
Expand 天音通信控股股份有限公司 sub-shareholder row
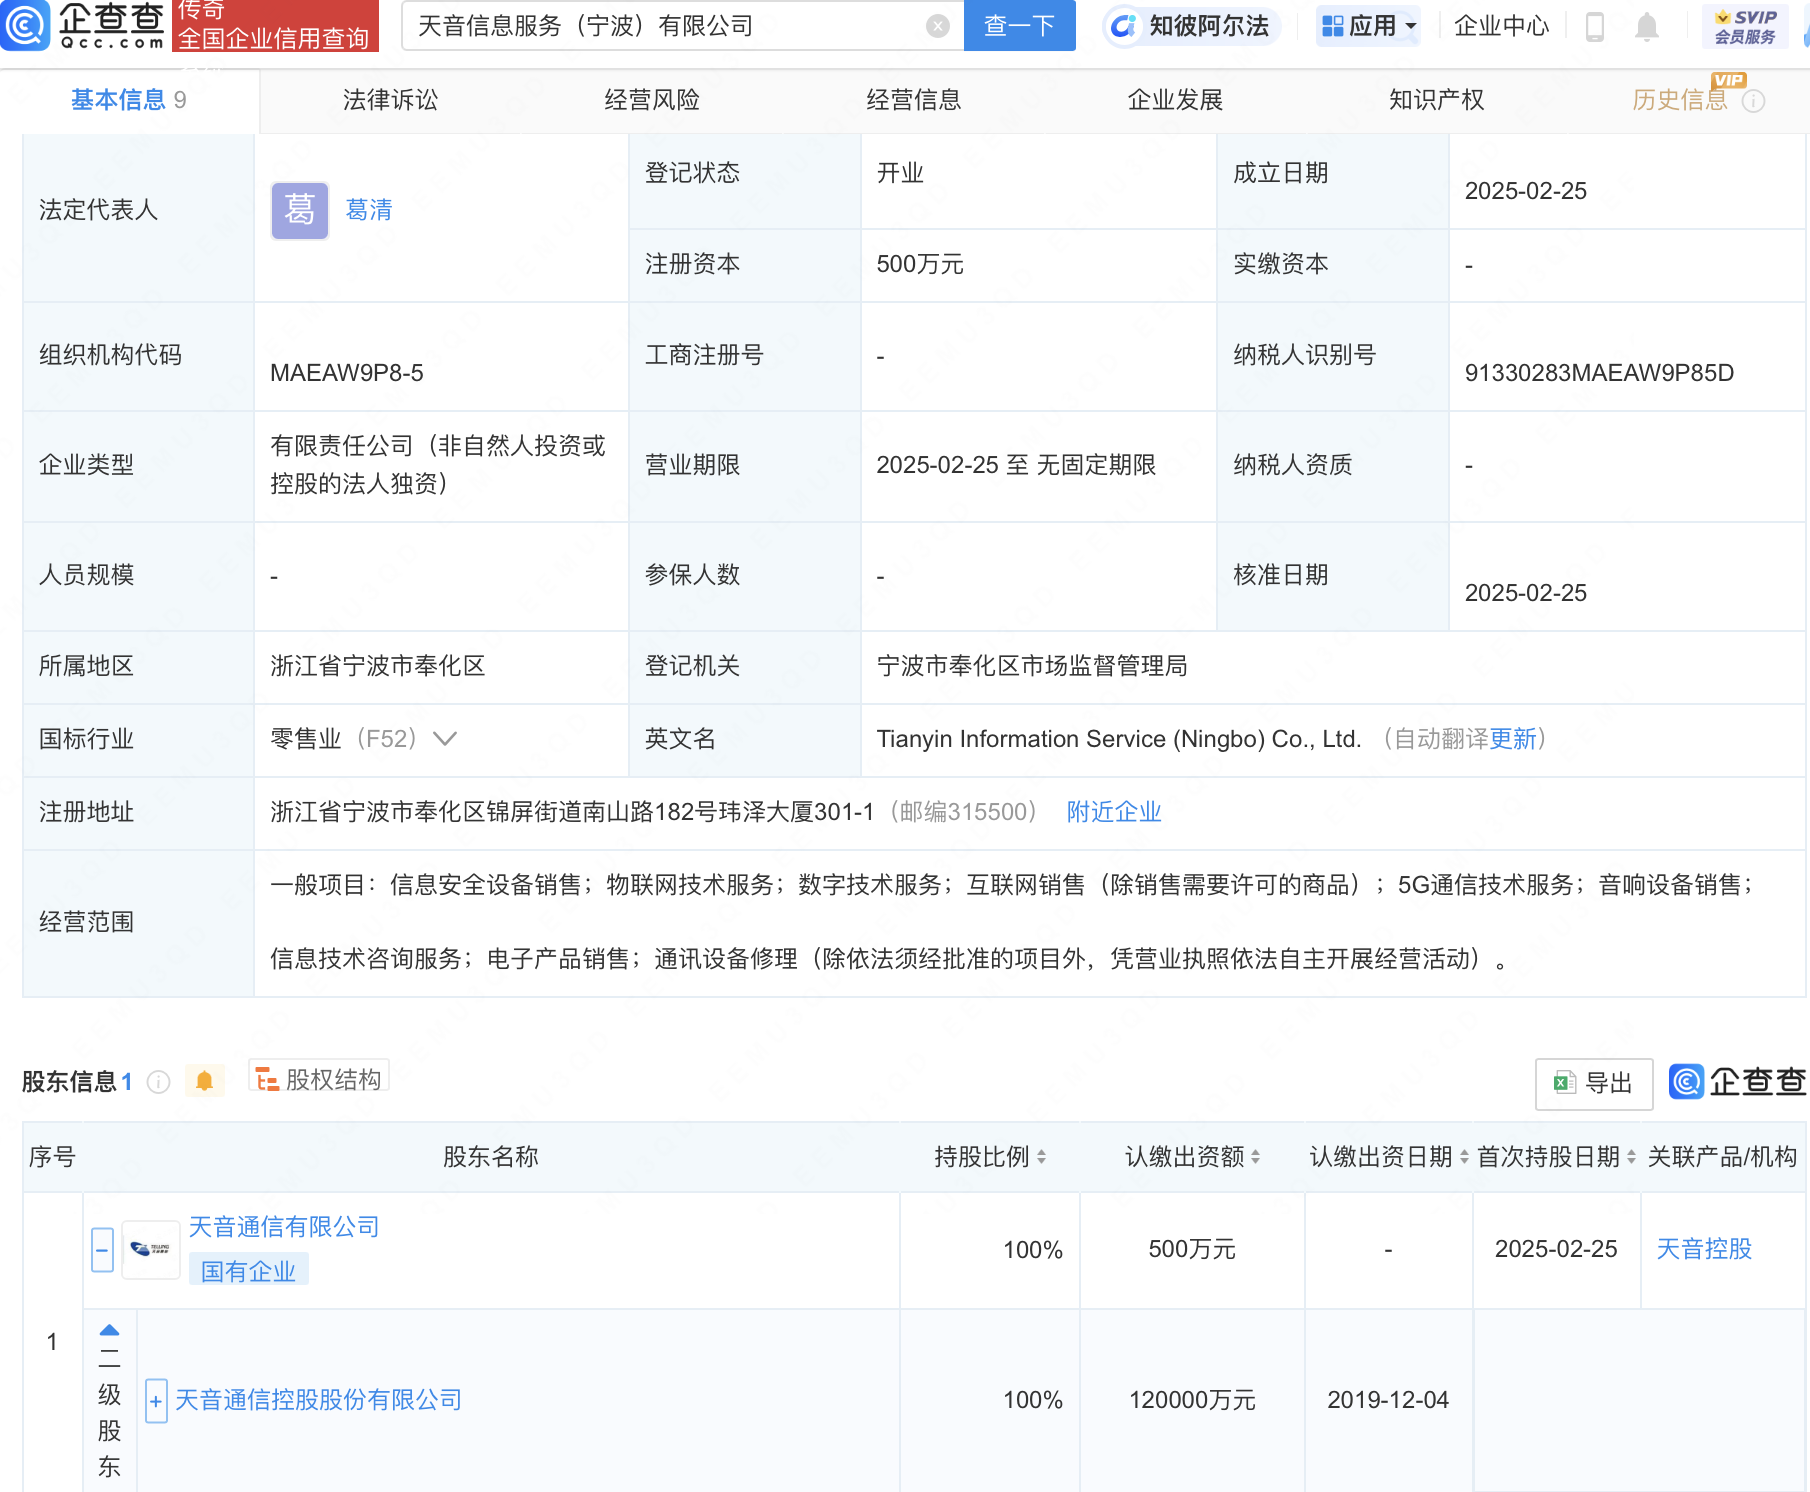pyautogui.click(x=156, y=1401)
